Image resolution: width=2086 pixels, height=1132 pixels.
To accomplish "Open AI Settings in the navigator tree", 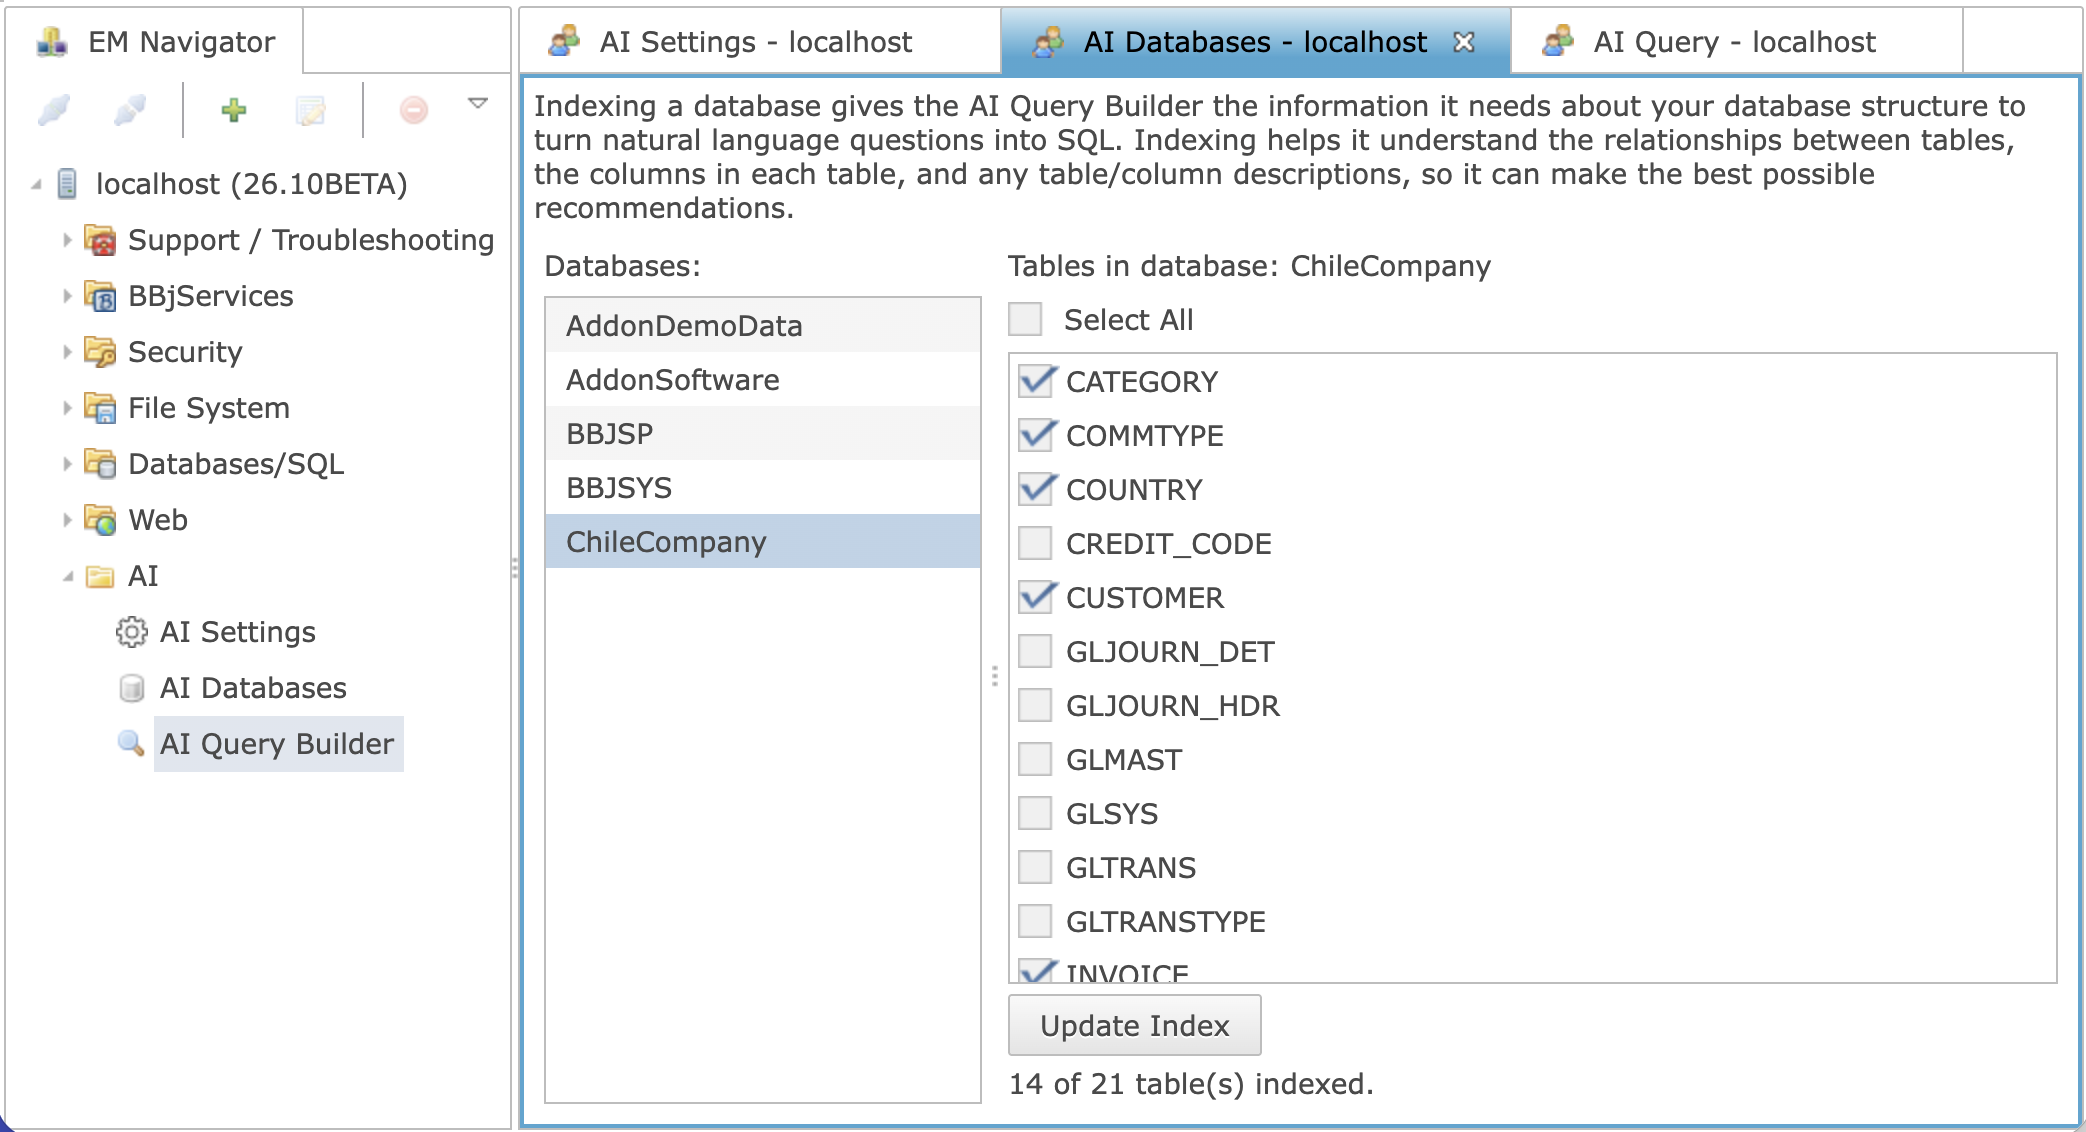I will (238, 632).
